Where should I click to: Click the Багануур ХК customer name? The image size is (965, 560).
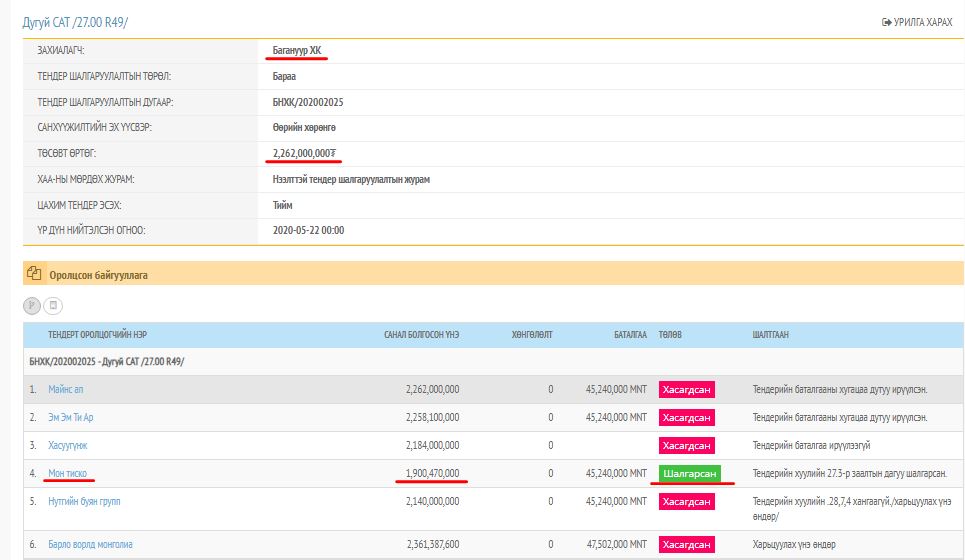pyautogui.click(x=297, y=50)
